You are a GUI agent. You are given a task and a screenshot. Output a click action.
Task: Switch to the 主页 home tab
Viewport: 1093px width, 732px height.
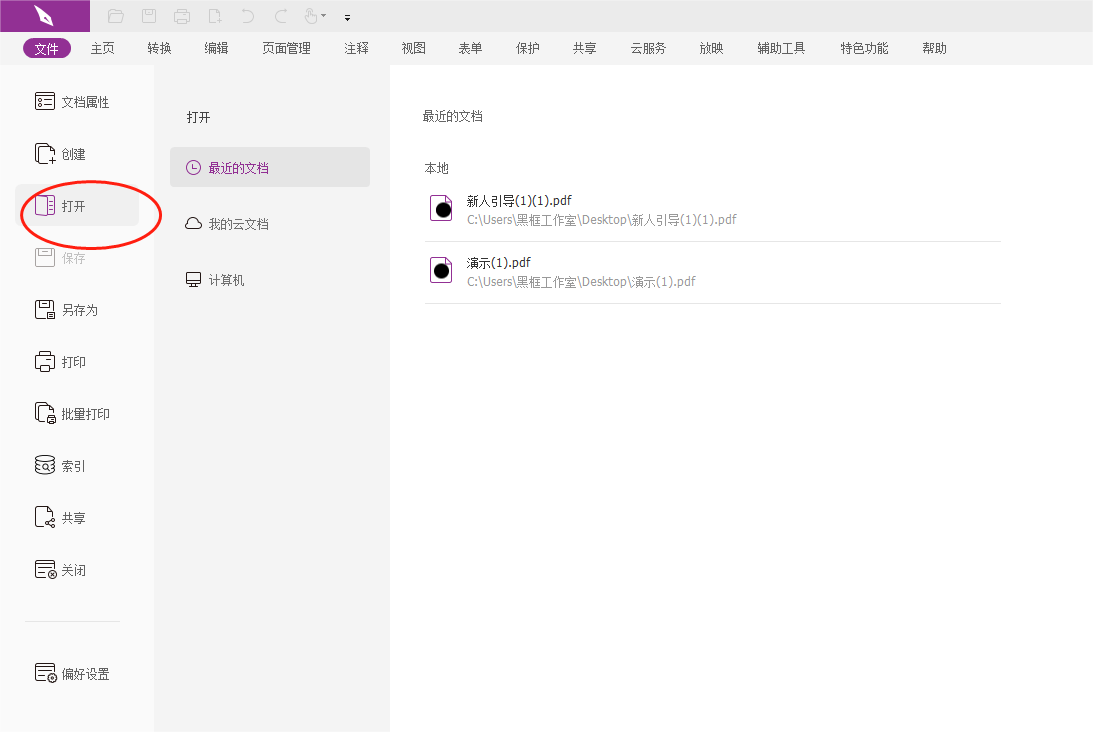tap(102, 47)
